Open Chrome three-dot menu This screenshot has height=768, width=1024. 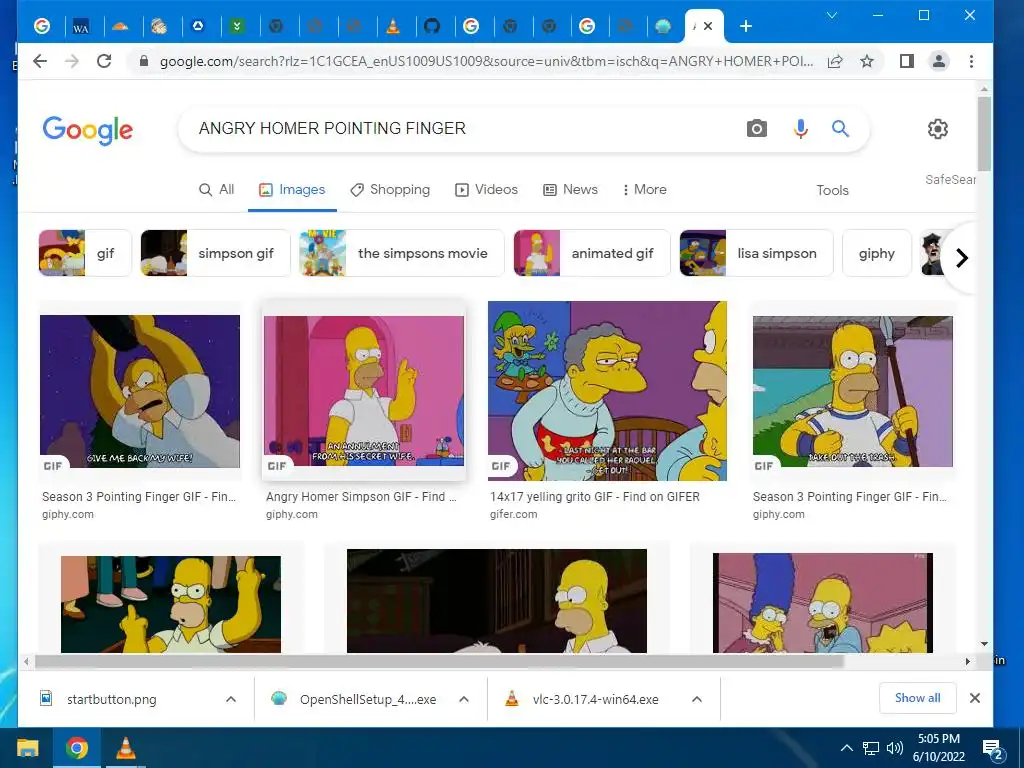(x=971, y=61)
